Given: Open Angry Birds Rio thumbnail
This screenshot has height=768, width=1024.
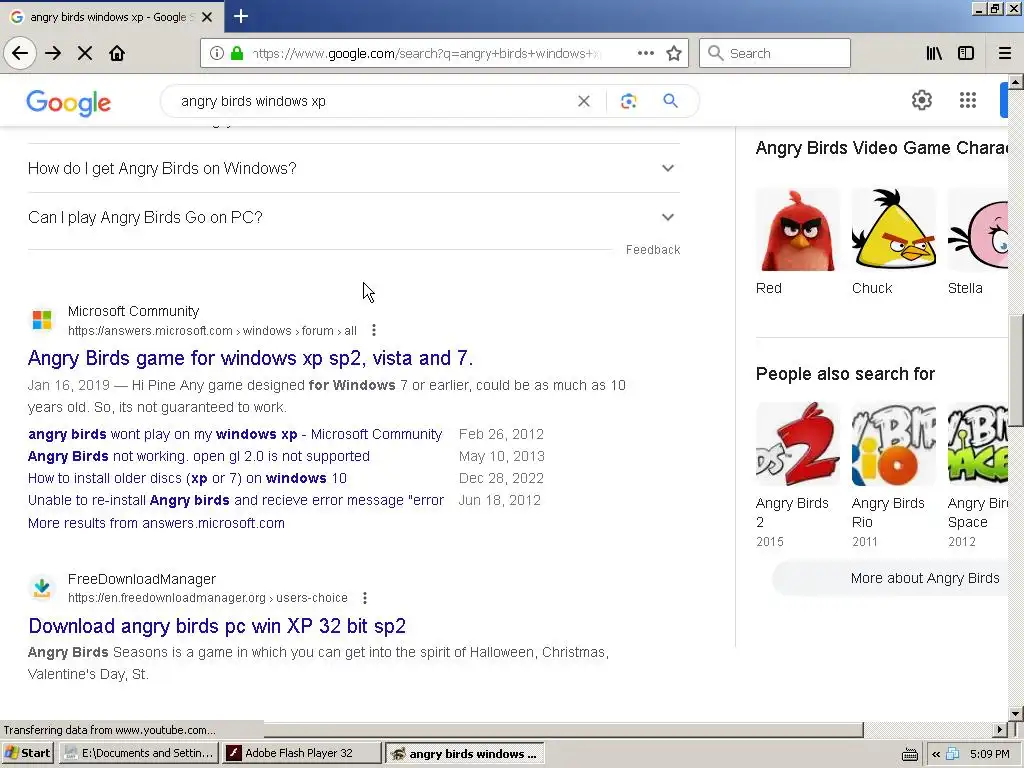Looking at the screenshot, I should click(x=893, y=444).
